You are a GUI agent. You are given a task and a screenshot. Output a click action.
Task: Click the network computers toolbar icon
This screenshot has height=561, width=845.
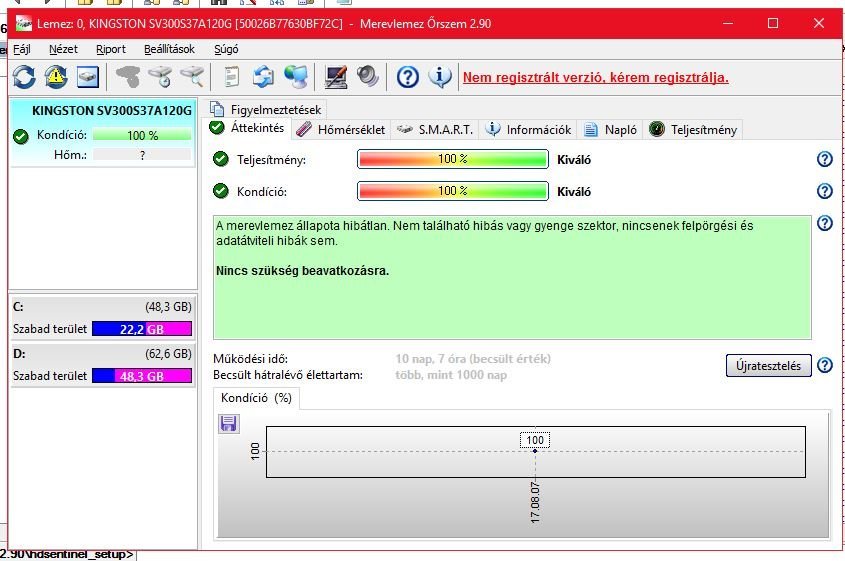296,77
